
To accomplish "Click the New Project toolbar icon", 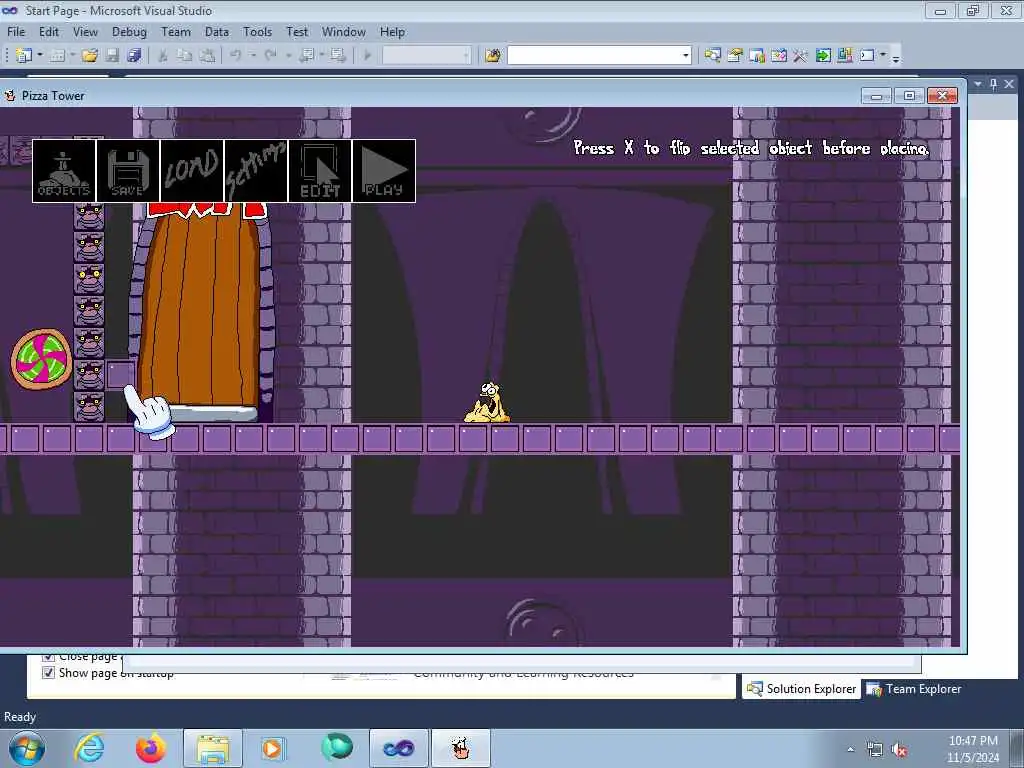I will pos(24,56).
